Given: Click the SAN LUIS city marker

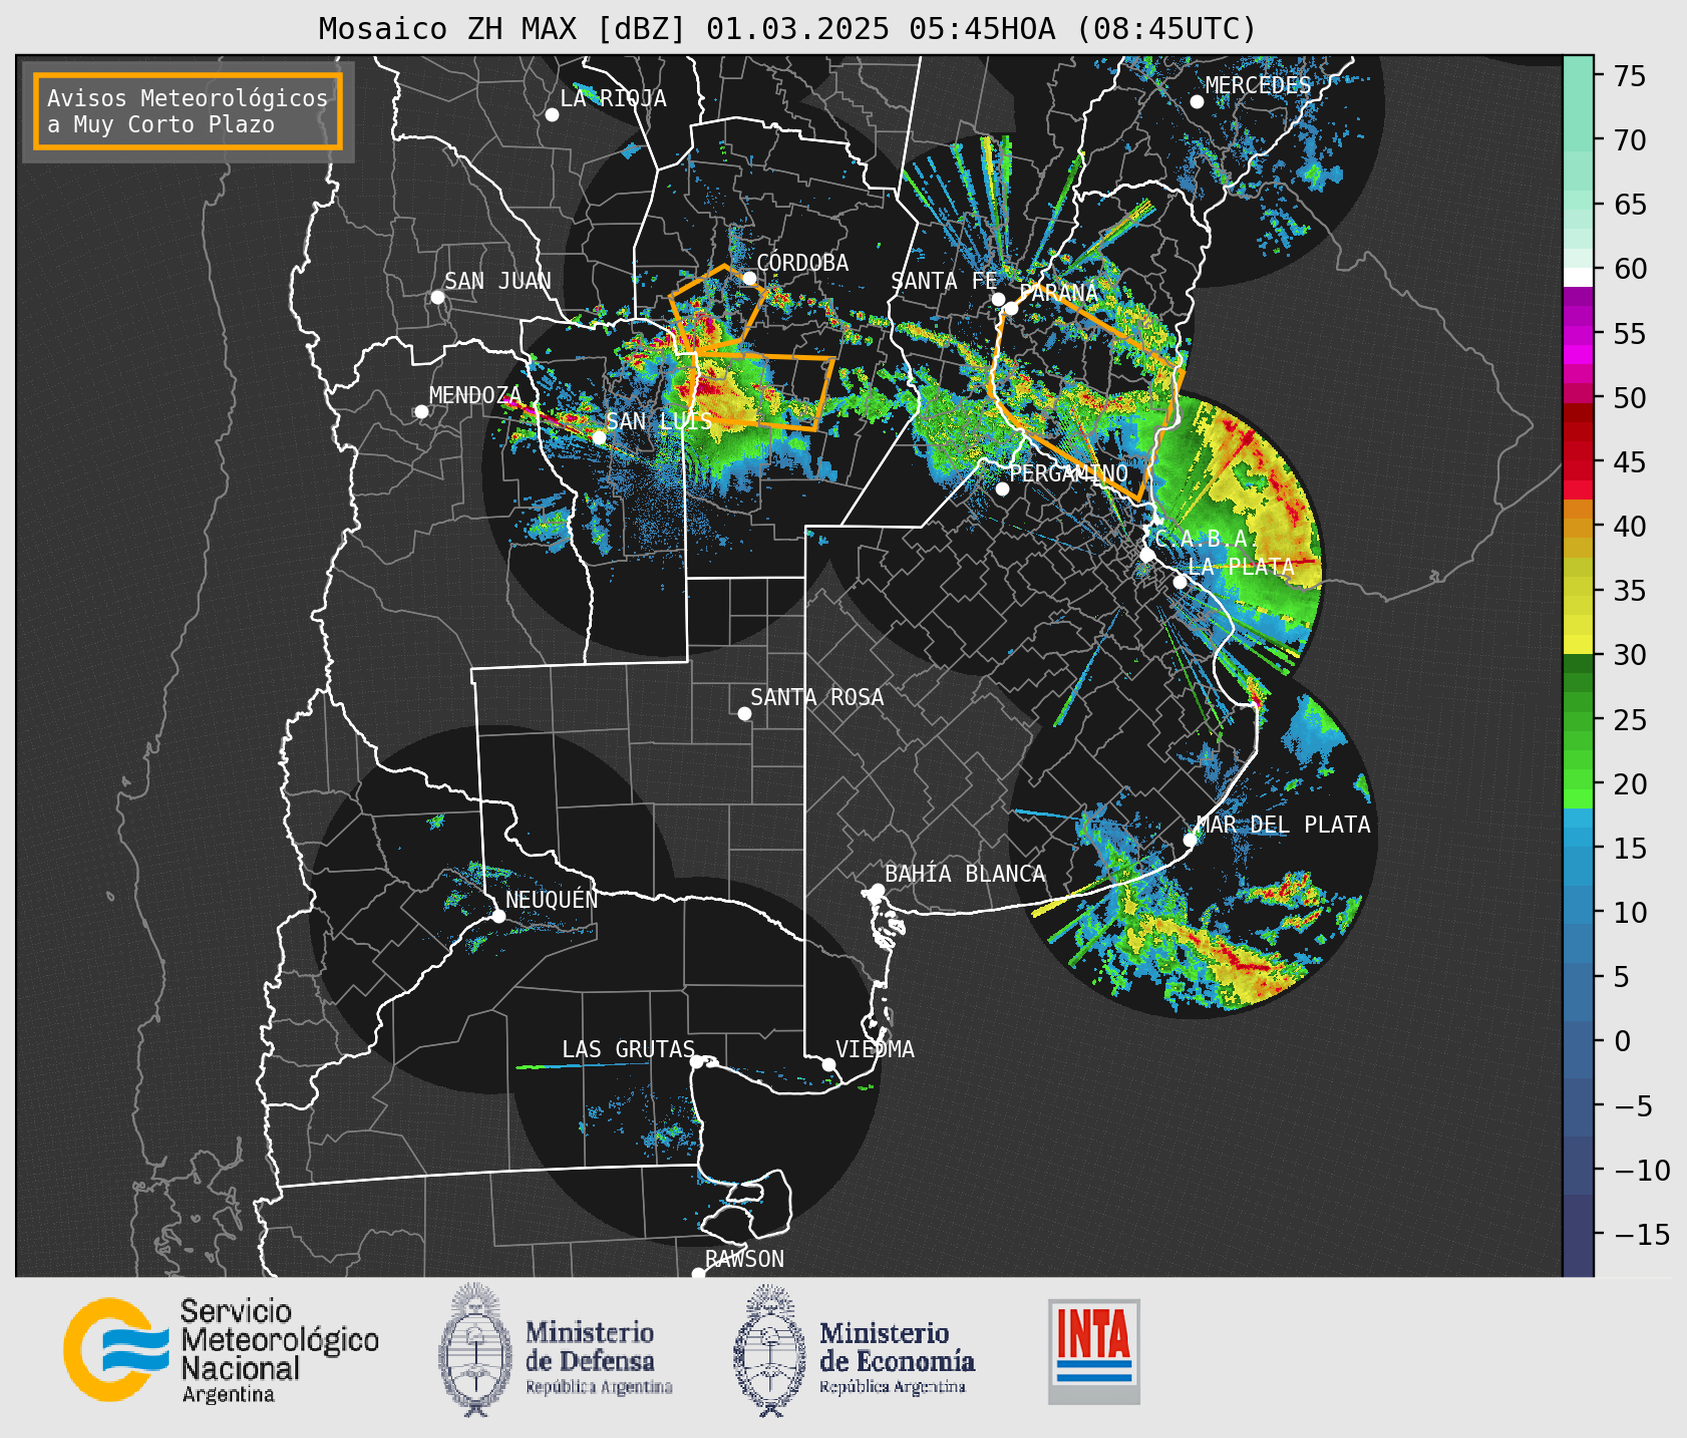Looking at the screenshot, I should point(599,437).
